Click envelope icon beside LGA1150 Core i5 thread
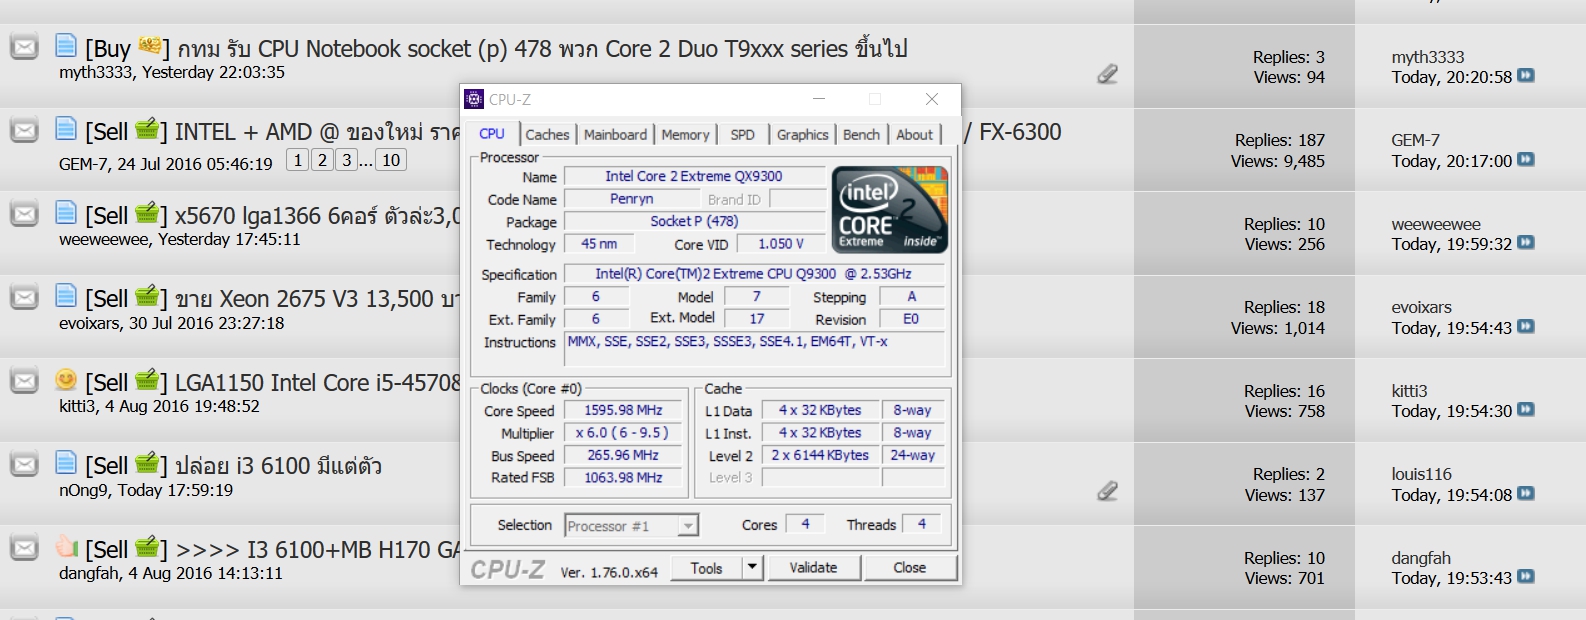This screenshot has width=1586, height=620. pos(24,381)
